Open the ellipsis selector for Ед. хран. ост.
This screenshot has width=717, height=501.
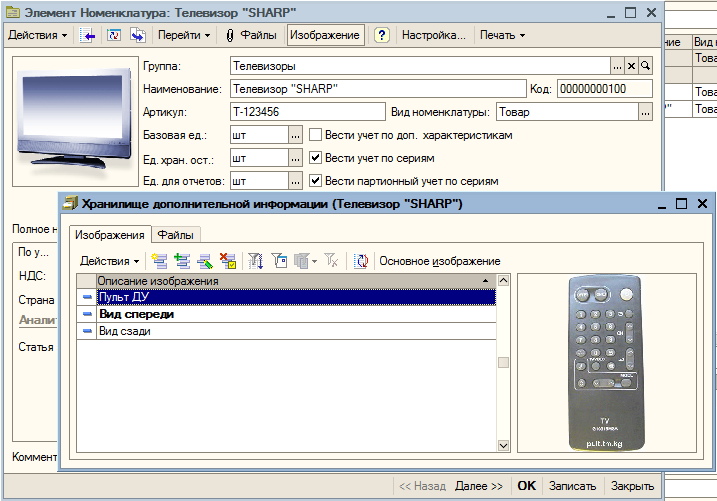tap(295, 159)
